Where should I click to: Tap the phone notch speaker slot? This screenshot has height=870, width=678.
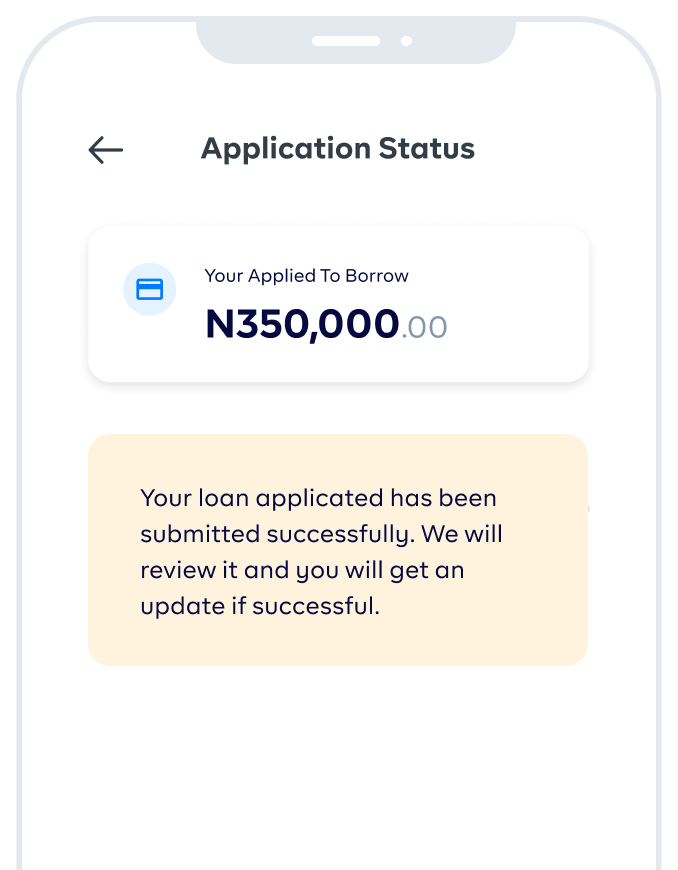click(x=345, y=41)
